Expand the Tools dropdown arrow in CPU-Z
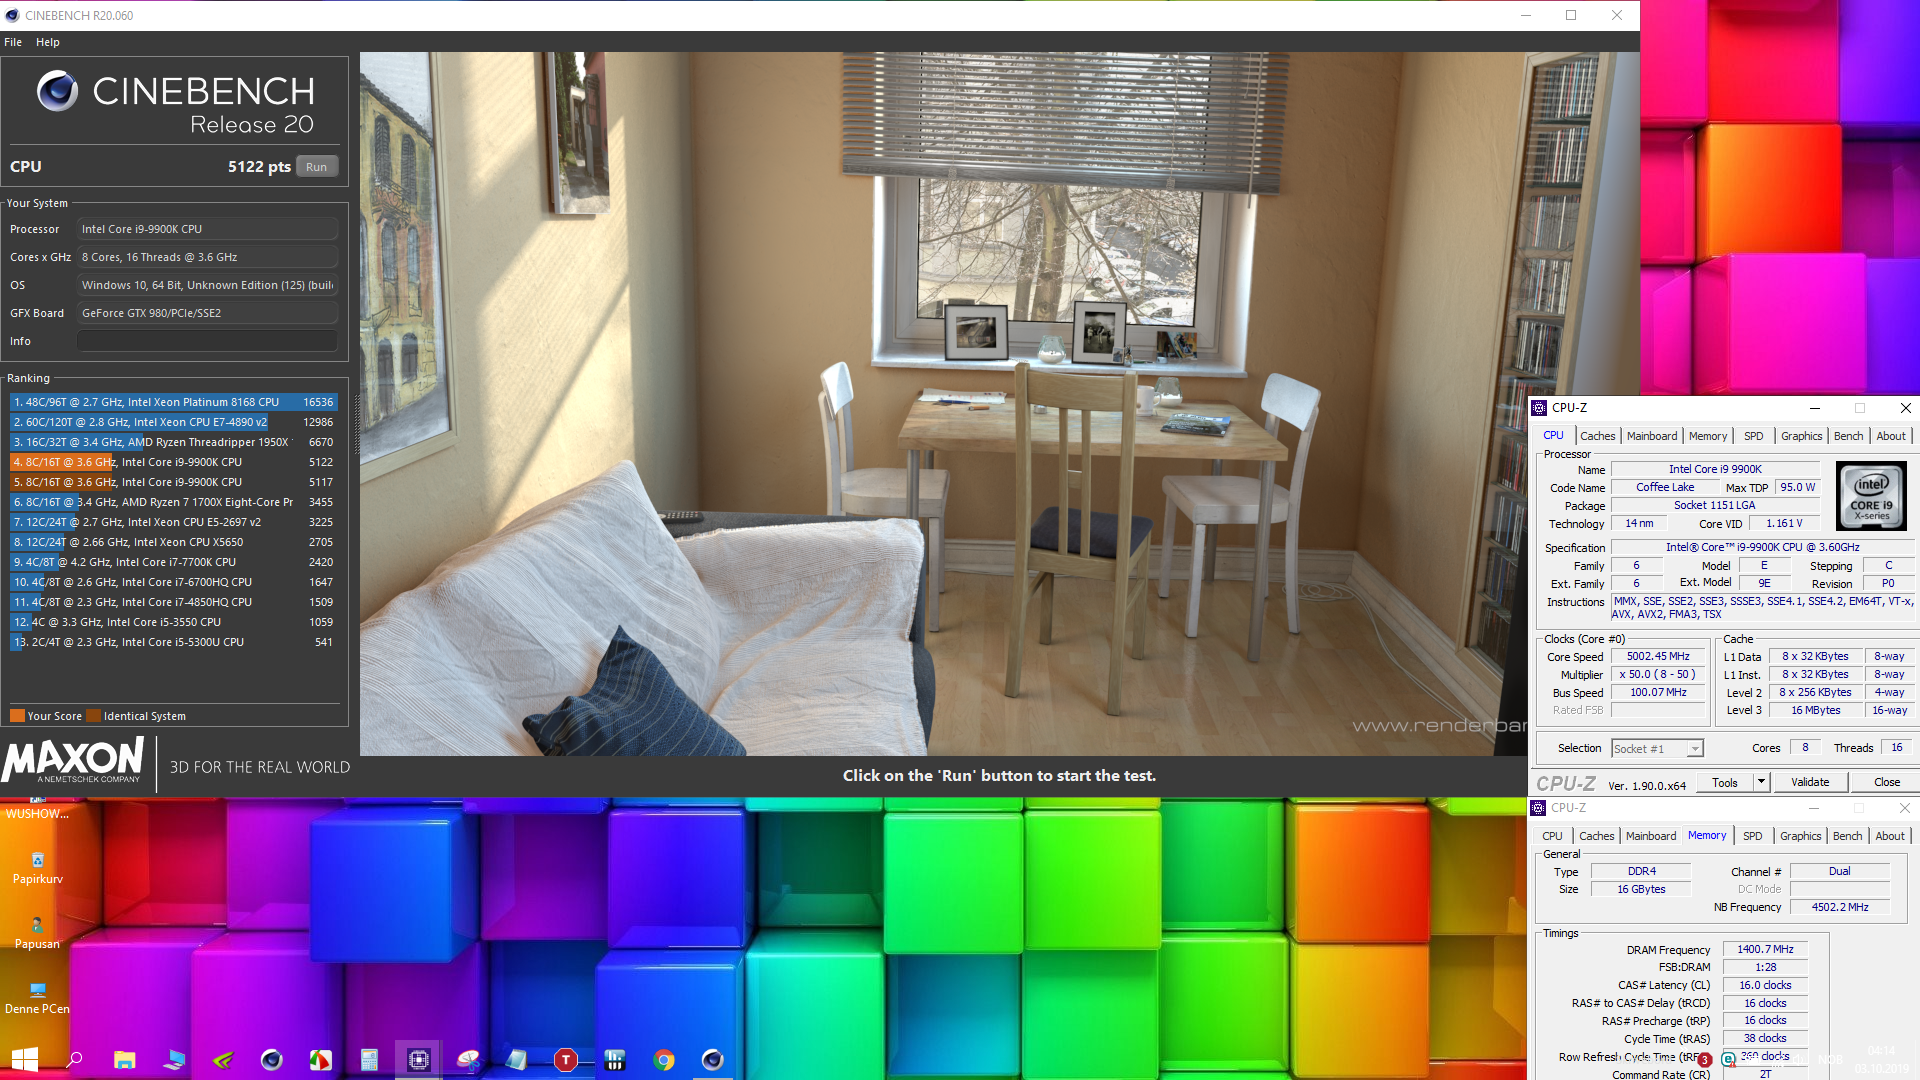The image size is (1920, 1080). click(x=1761, y=782)
